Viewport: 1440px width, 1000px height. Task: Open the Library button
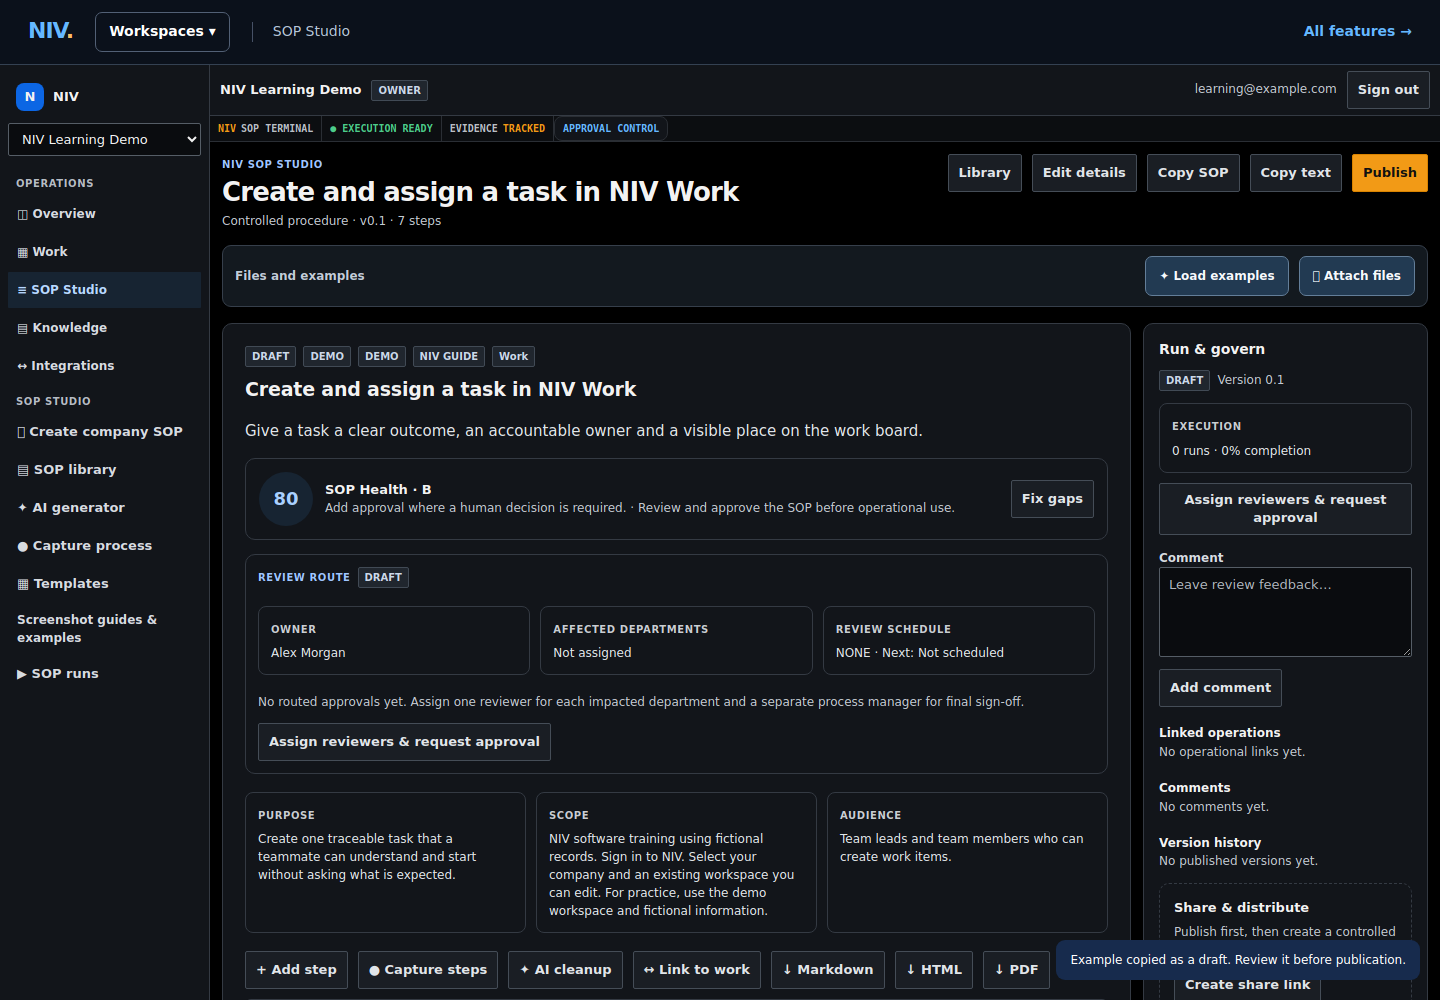point(984,173)
